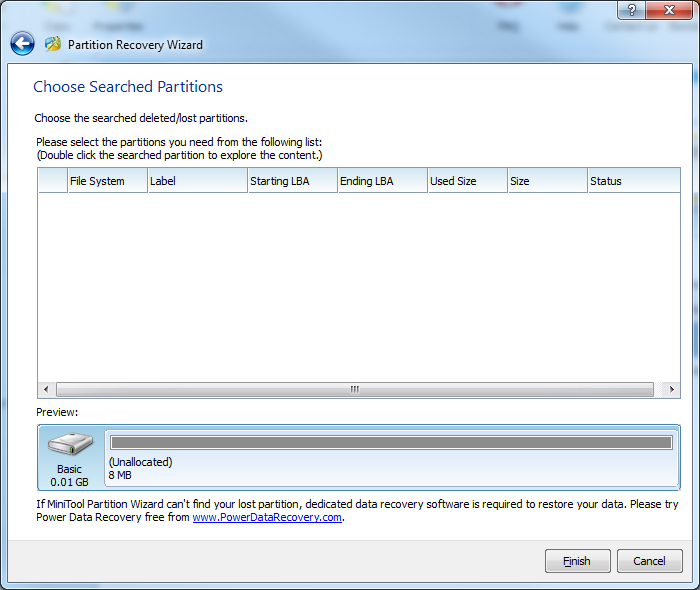700x590 pixels.
Task: Click the 8 MB size text
Action: tap(120, 475)
